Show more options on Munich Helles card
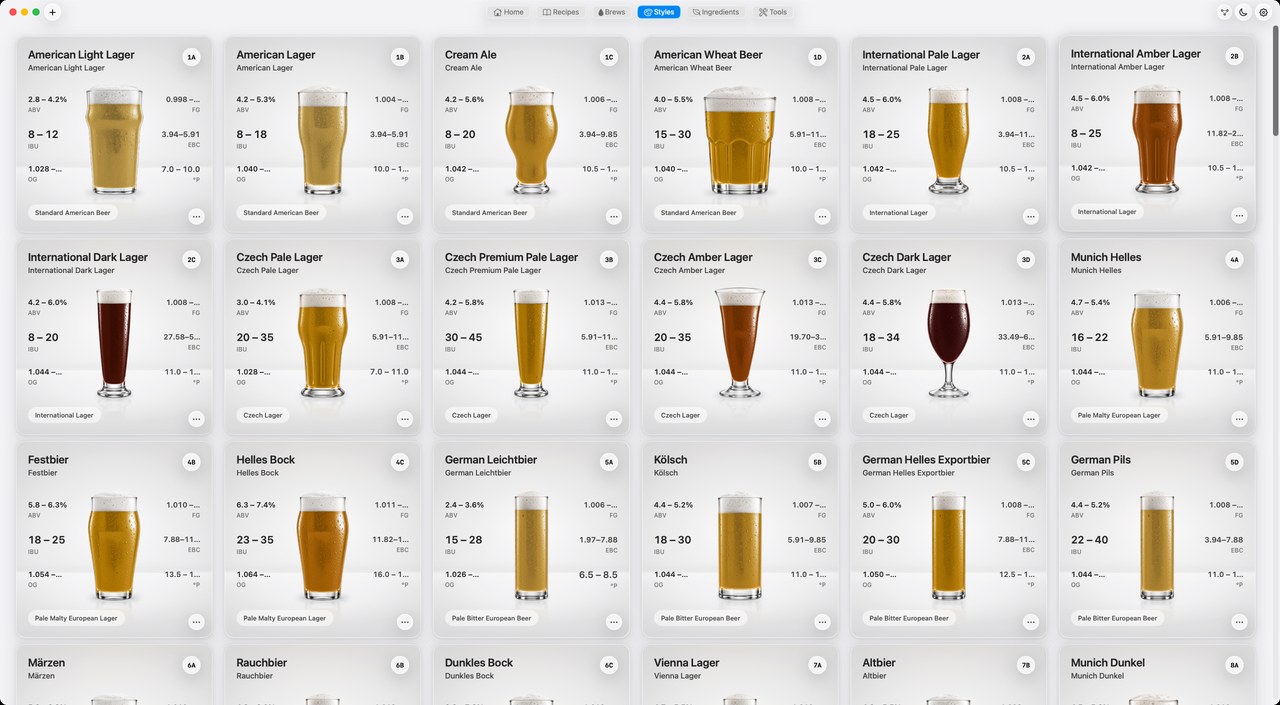 (x=1239, y=419)
